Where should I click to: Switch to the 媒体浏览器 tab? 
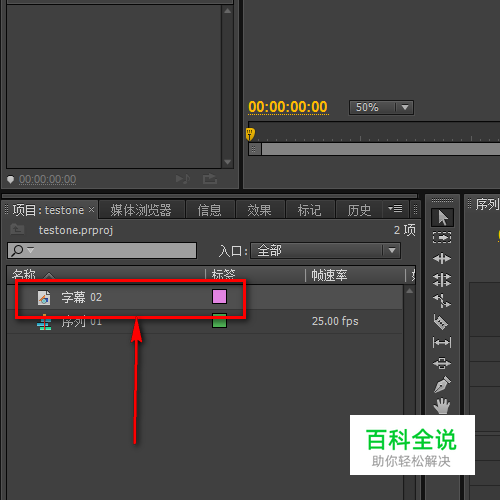click(x=141, y=210)
